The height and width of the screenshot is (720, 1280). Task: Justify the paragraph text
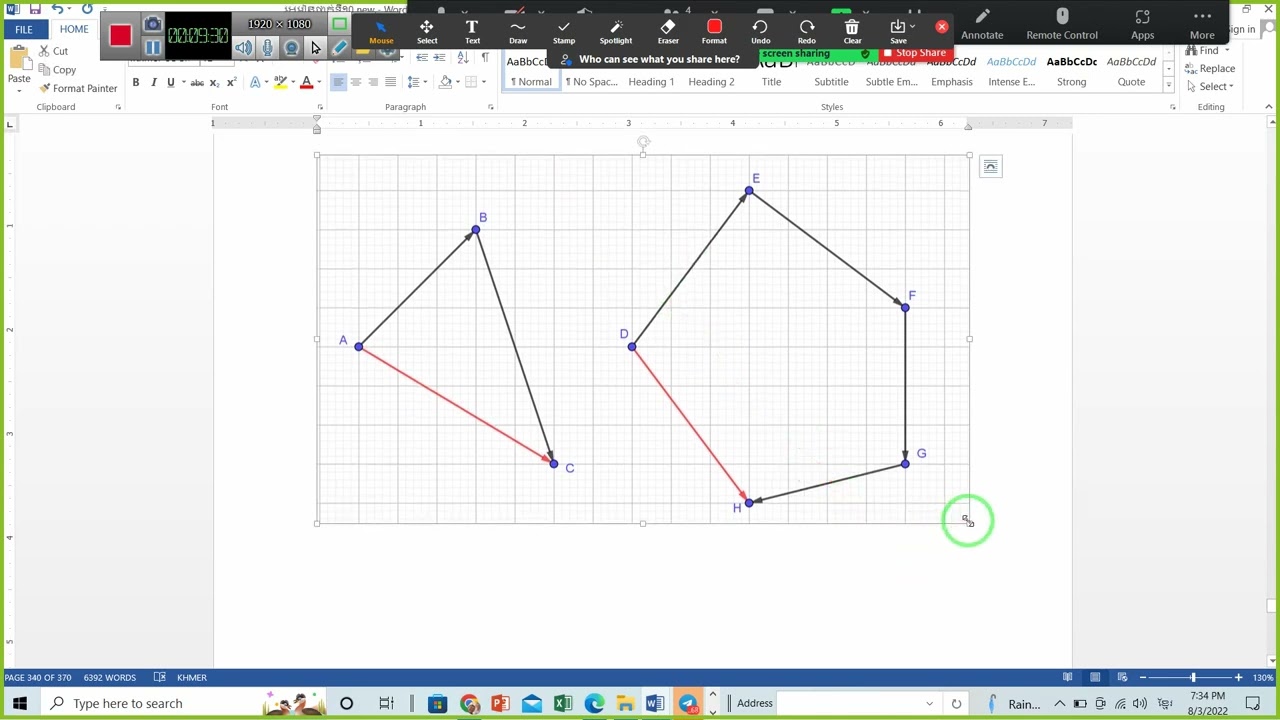tap(390, 82)
